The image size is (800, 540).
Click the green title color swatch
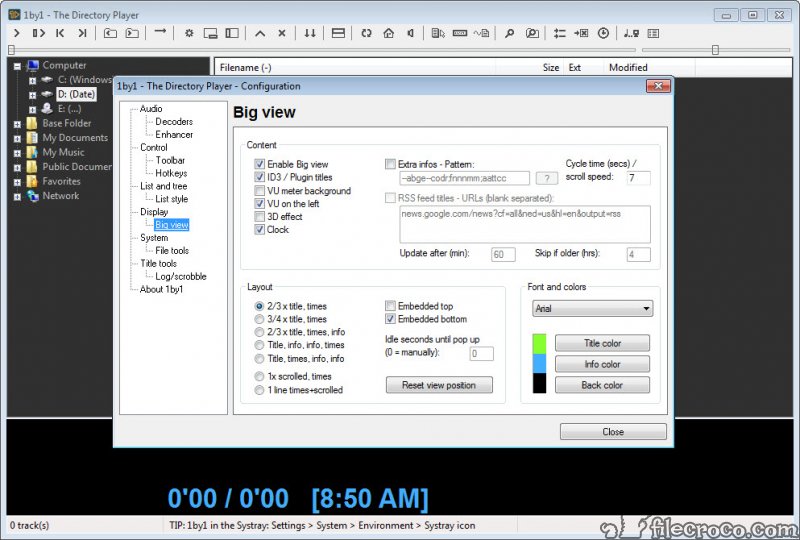(539, 344)
